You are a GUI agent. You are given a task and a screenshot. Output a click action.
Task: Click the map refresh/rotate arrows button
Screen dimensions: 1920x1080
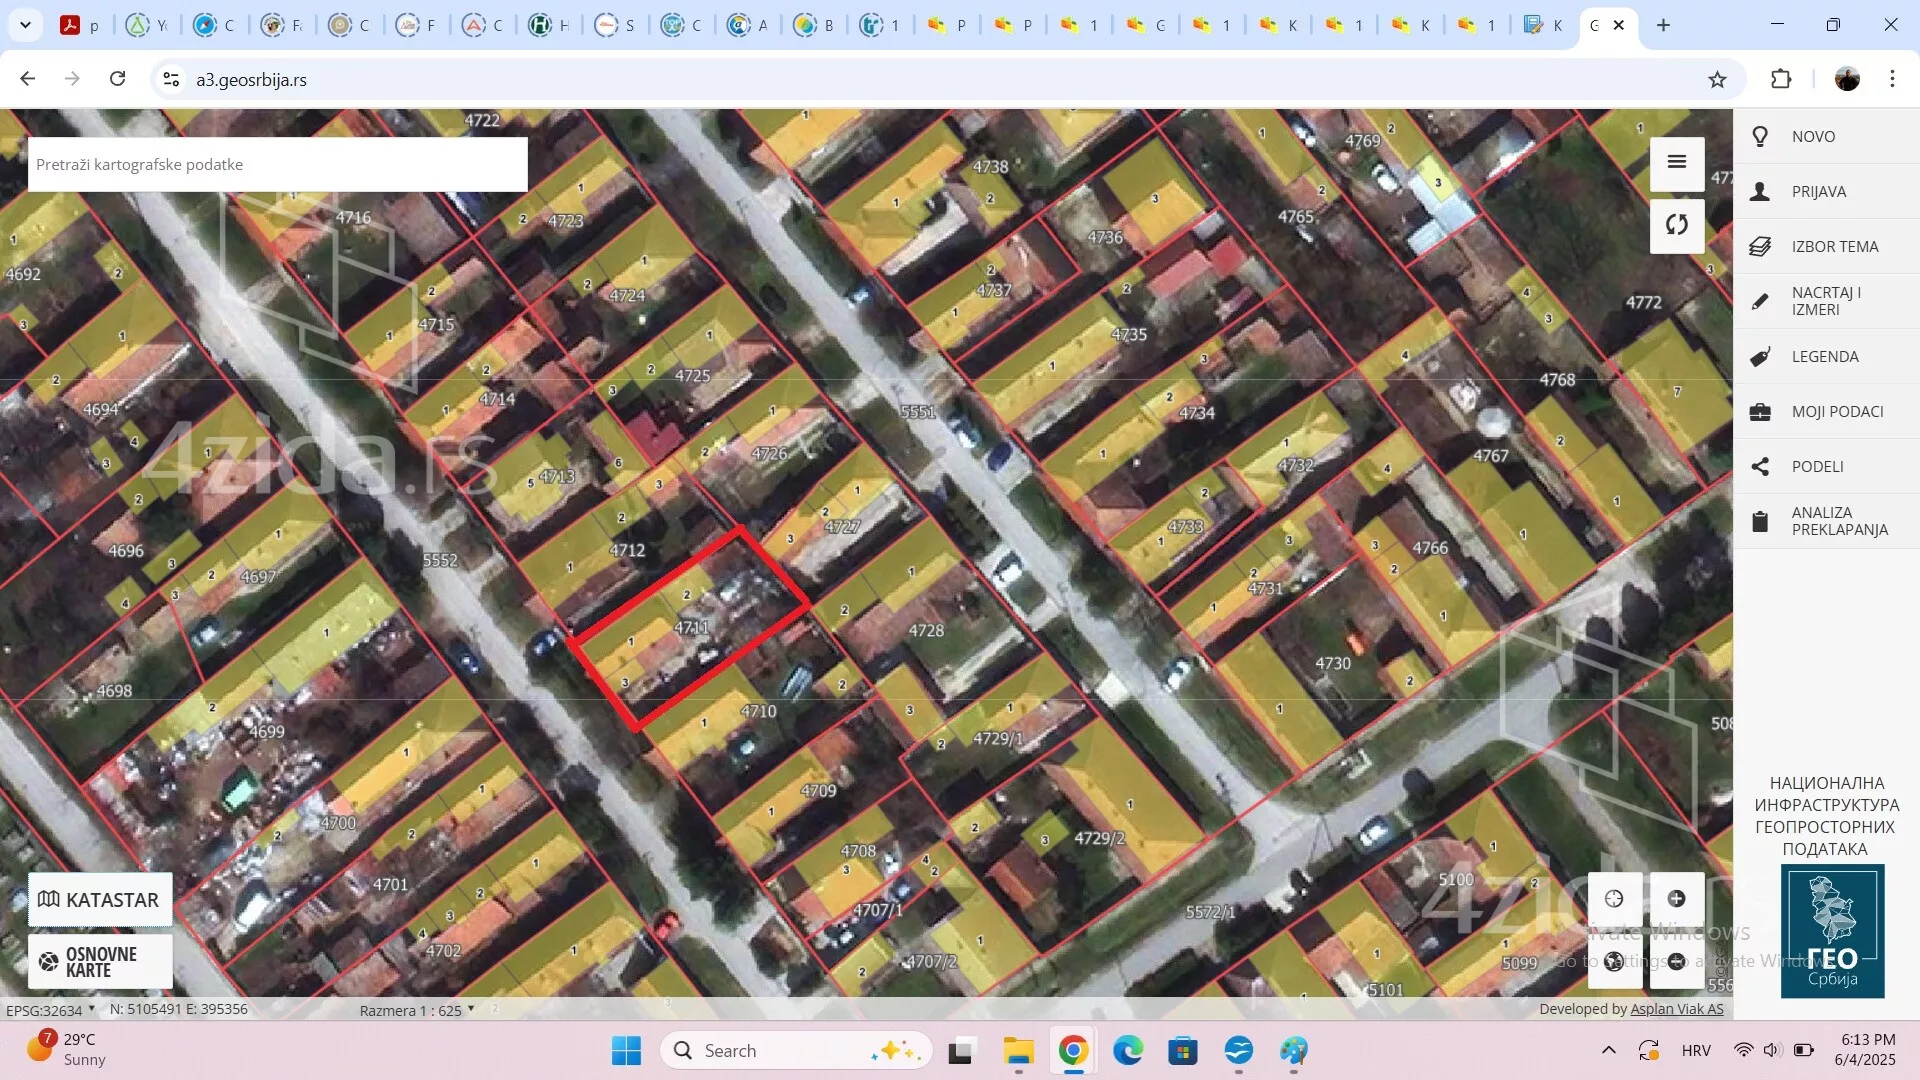pyautogui.click(x=1677, y=225)
